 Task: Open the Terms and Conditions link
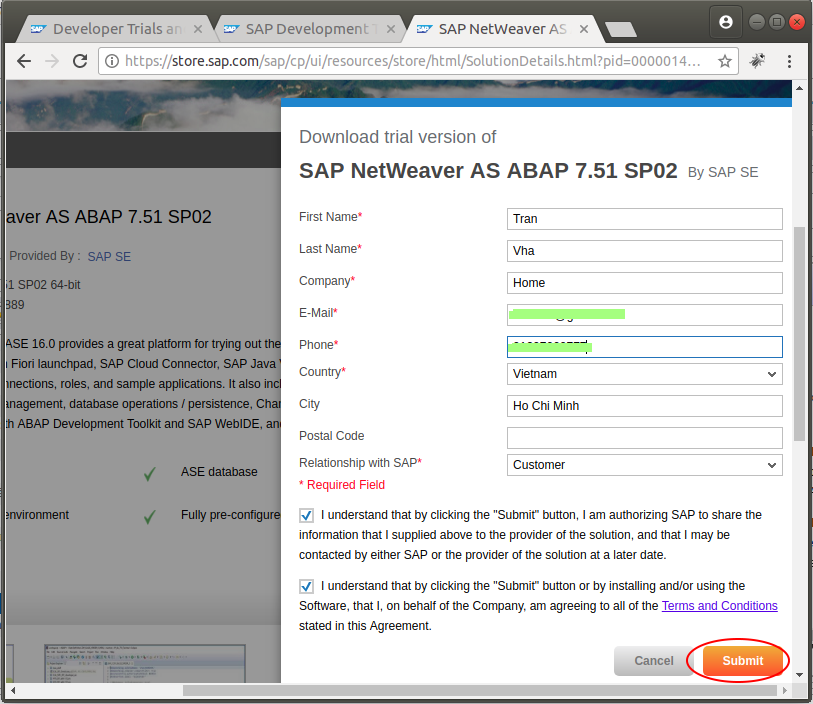click(719, 606)
